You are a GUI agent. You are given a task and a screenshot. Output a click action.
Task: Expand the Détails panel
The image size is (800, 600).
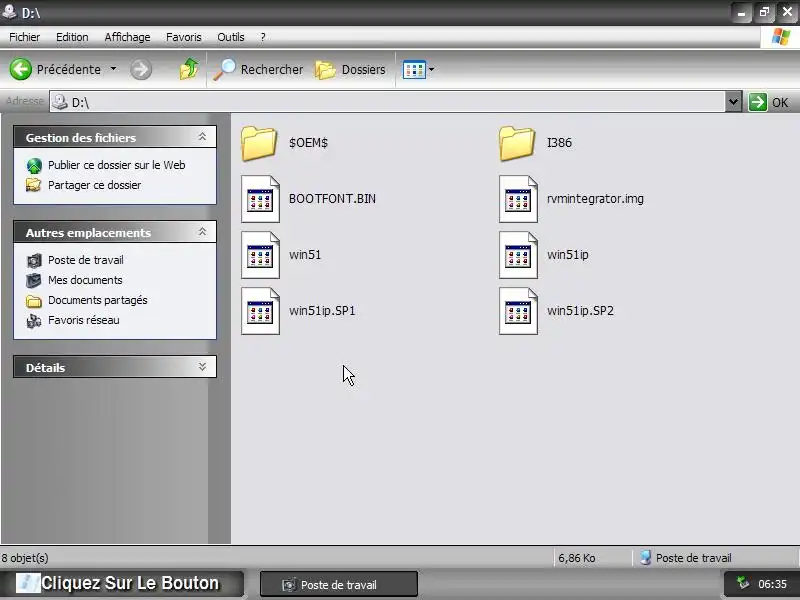203,367
